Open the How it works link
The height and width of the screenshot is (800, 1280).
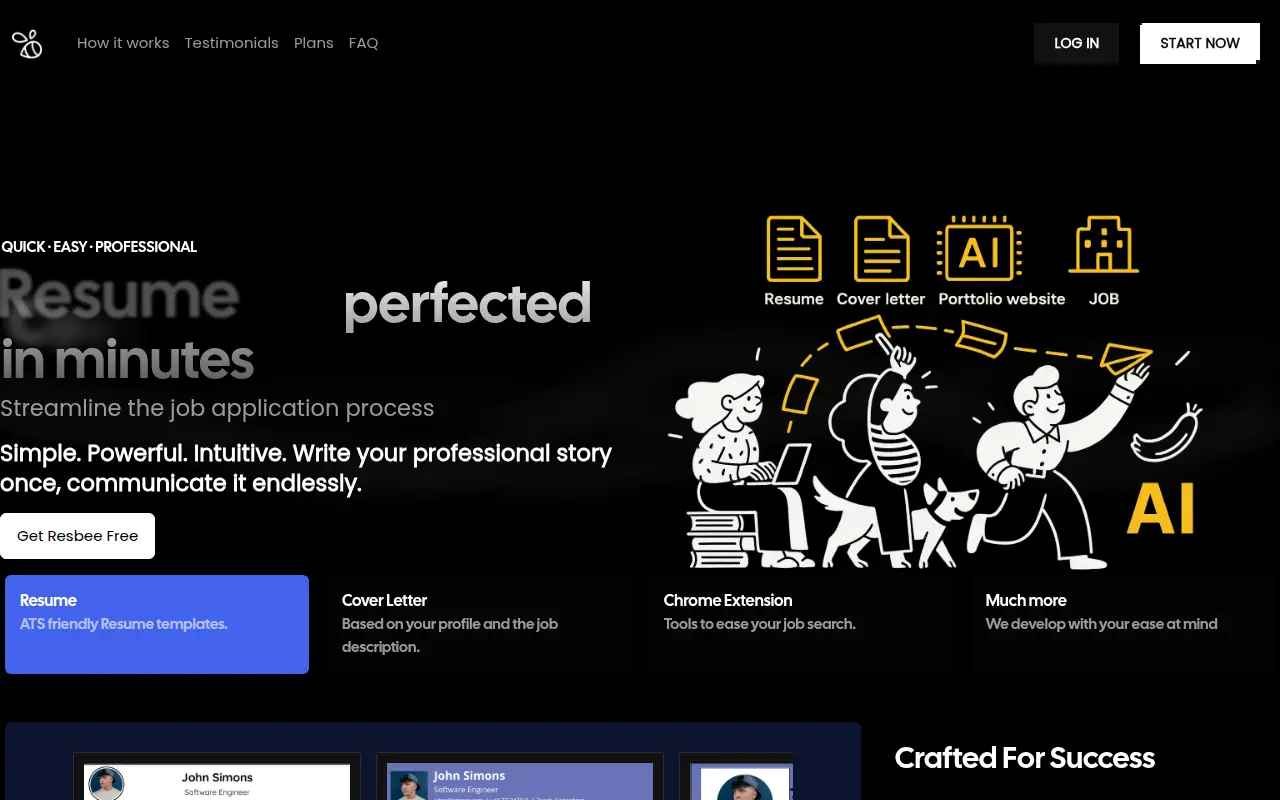point(123,43)
